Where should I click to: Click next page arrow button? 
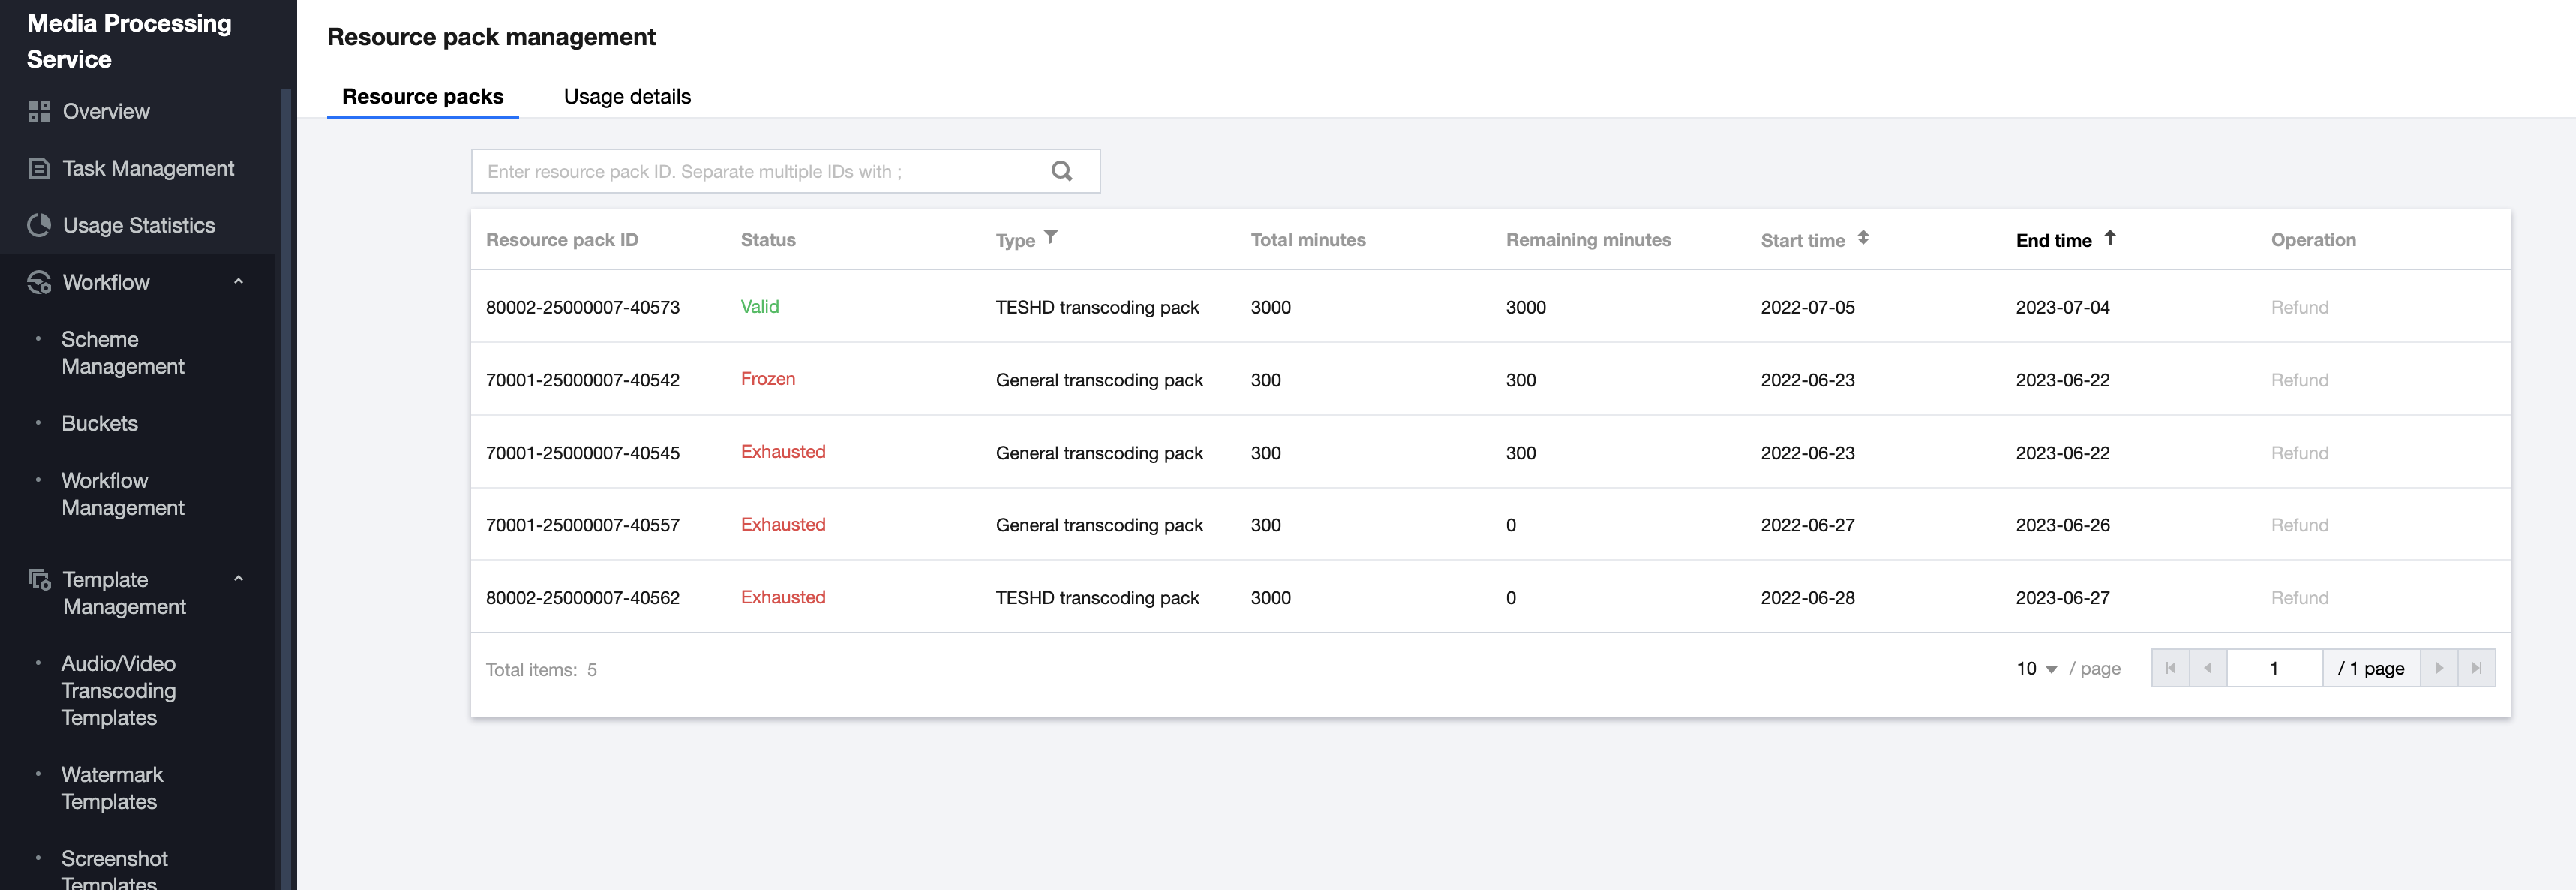[x=2438, y=668]
